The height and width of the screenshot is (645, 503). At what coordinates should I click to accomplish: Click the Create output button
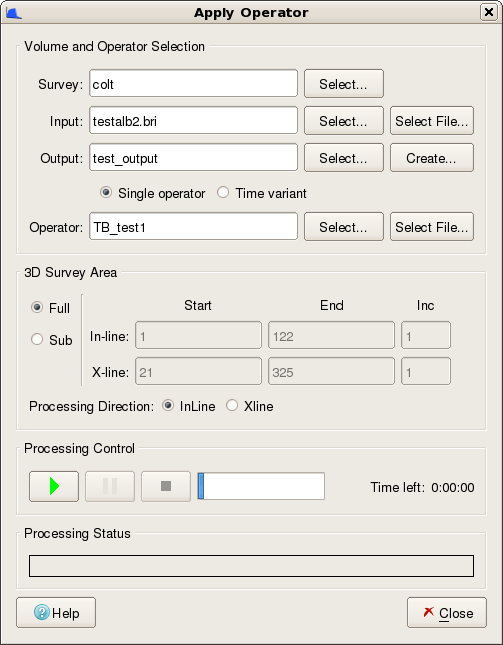pos(432,158)
